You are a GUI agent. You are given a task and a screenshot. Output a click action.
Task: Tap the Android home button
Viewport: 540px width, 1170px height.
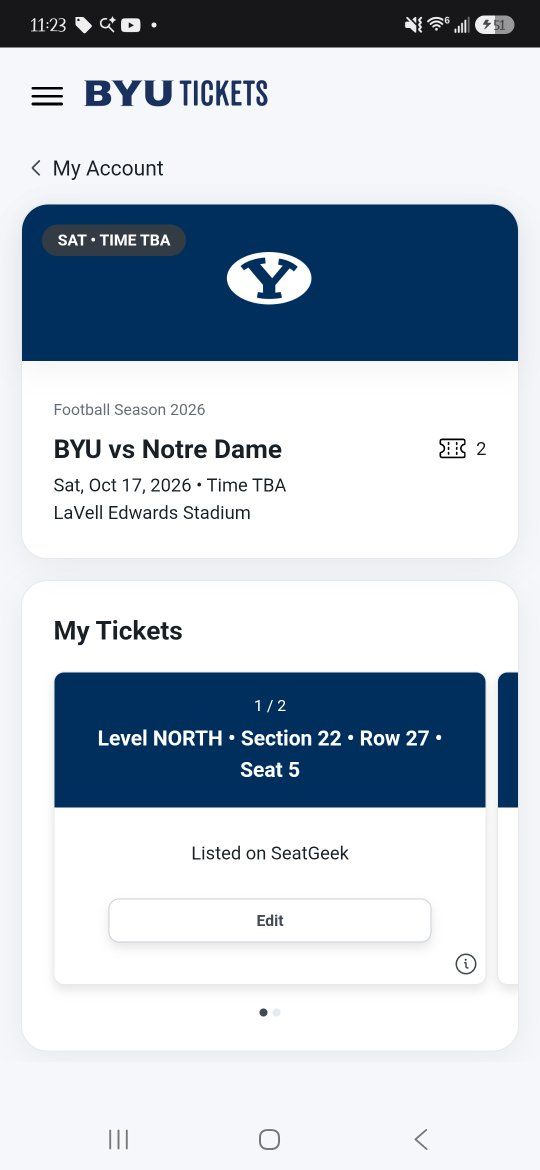tap(269, 1139)
